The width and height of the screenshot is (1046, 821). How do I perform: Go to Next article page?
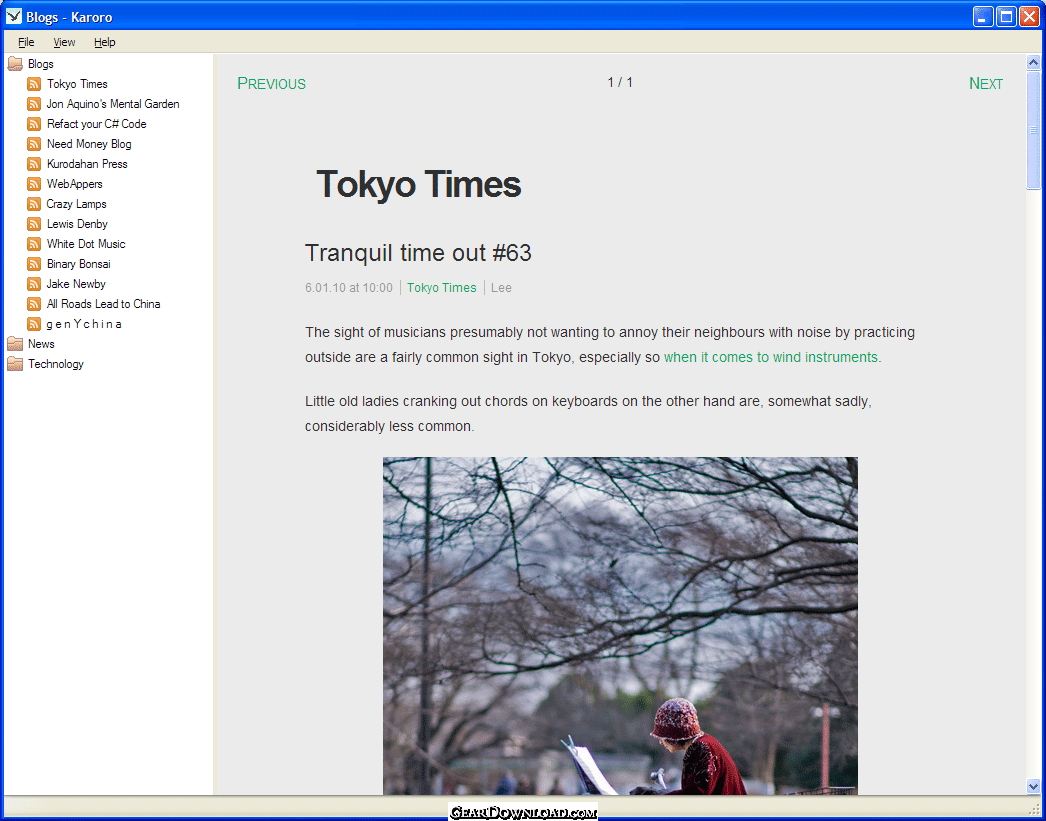[985, 83]
